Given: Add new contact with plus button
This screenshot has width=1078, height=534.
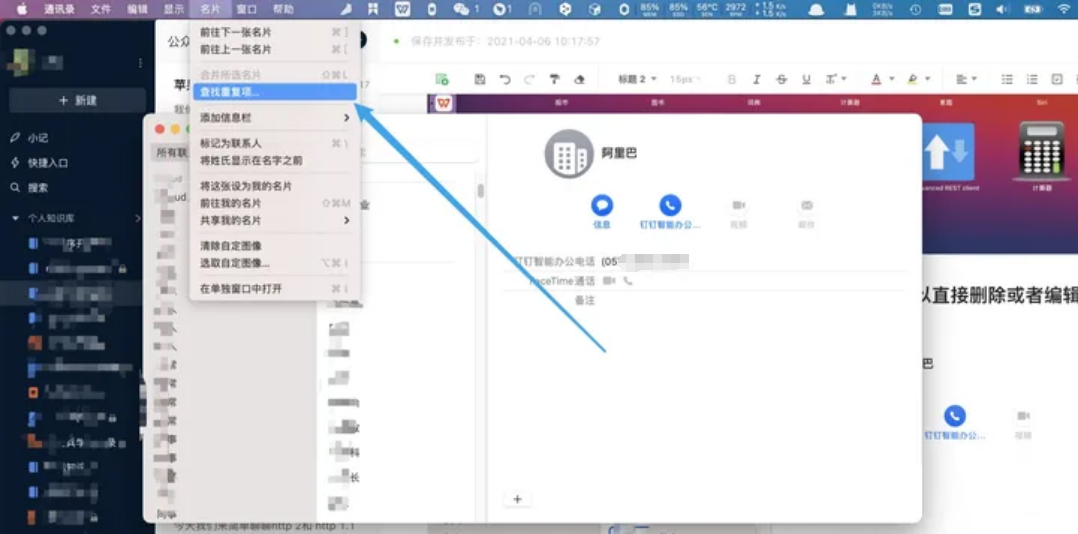Looking at the screenshot, I should (518, 500).
